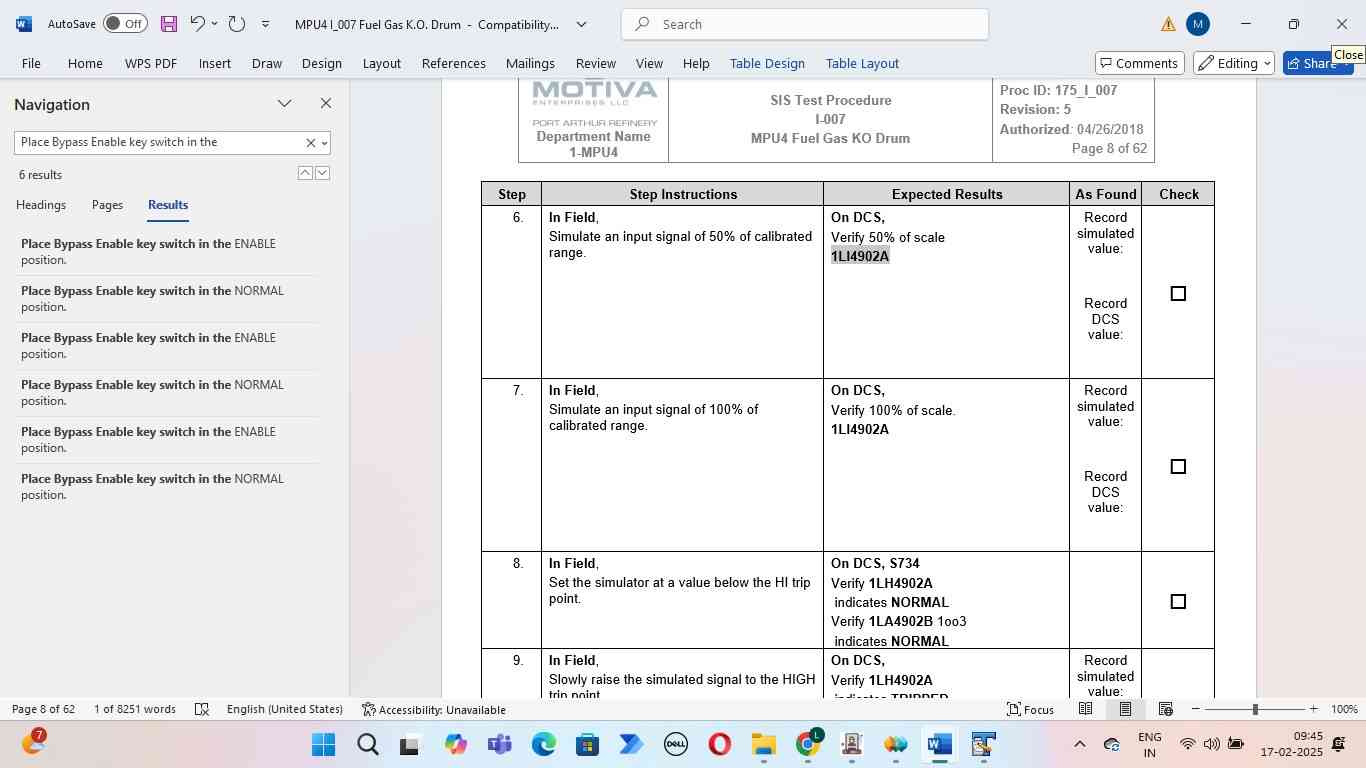This screenshot has height=768, width=1366.
Task: Switch to Web Layout view
Action: tap(1165, 709)
